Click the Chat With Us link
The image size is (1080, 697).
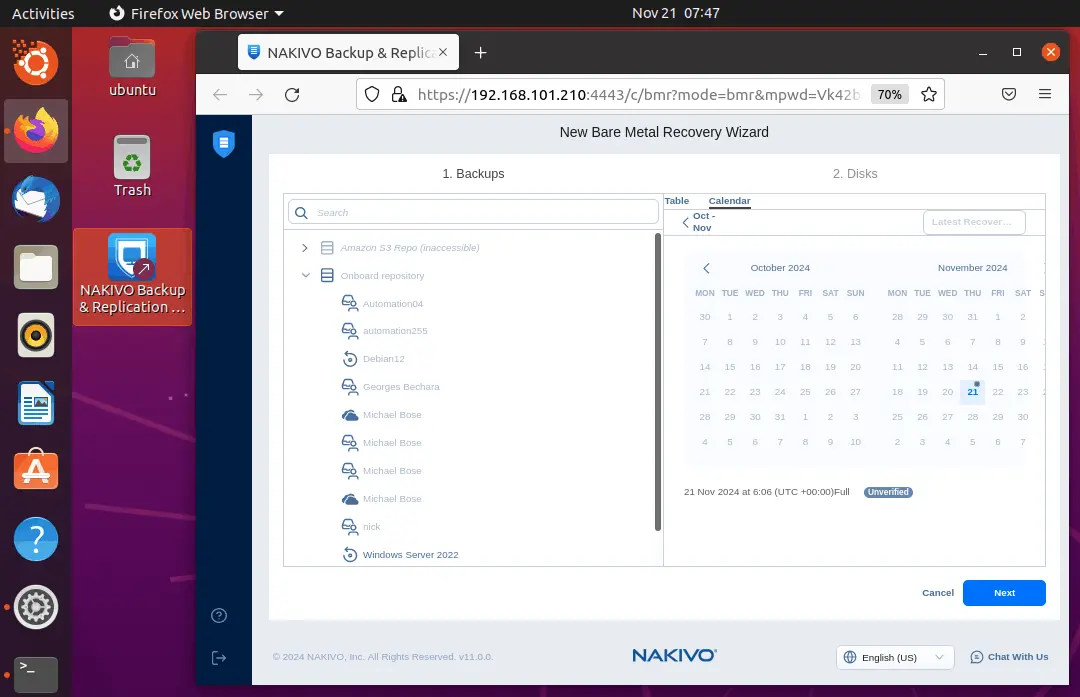(x=1017, y=657)
